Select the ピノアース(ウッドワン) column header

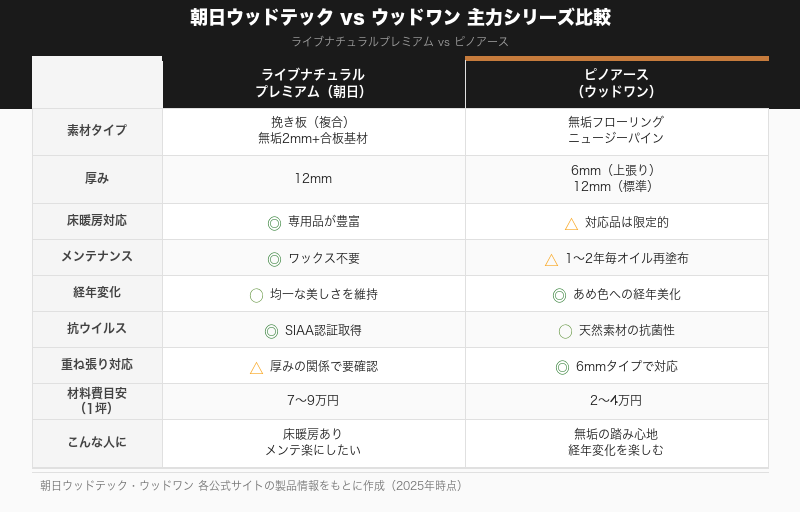coord(616,83)
